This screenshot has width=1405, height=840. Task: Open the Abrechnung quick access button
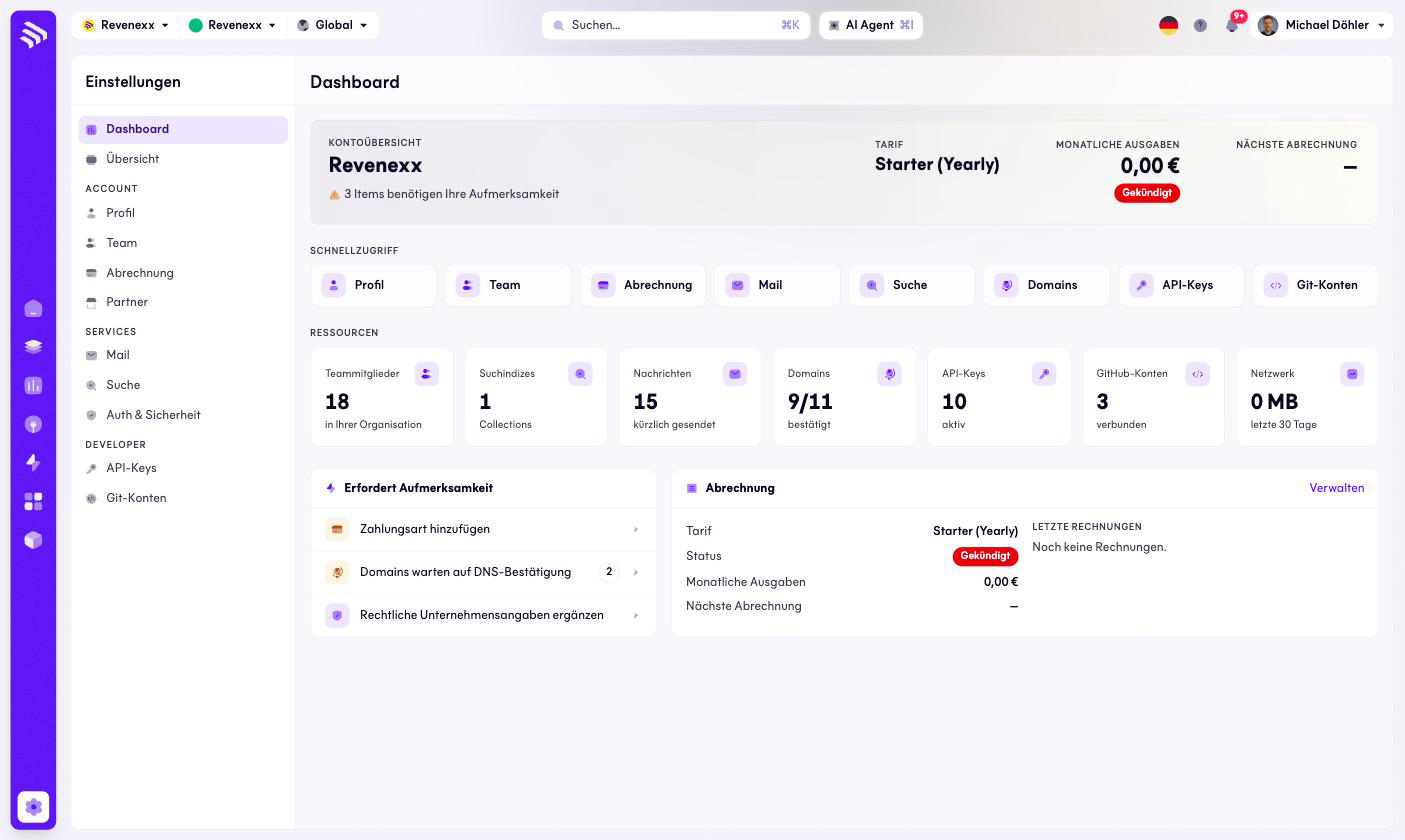pos(643,285)
